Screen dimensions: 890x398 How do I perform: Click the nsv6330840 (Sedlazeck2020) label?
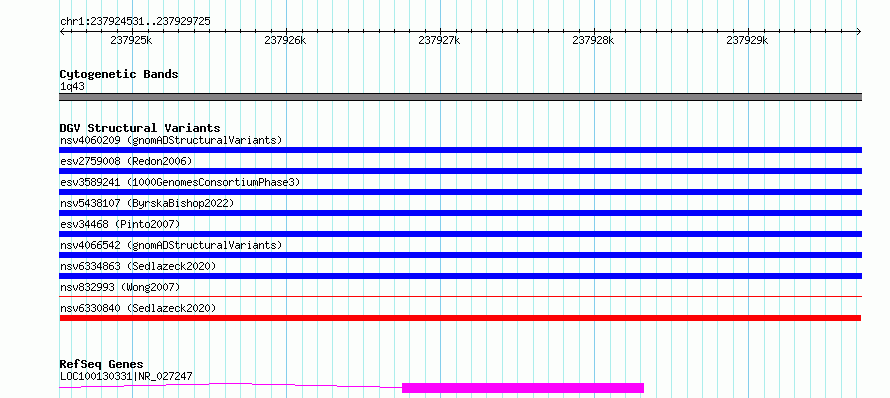pos(138,308)
